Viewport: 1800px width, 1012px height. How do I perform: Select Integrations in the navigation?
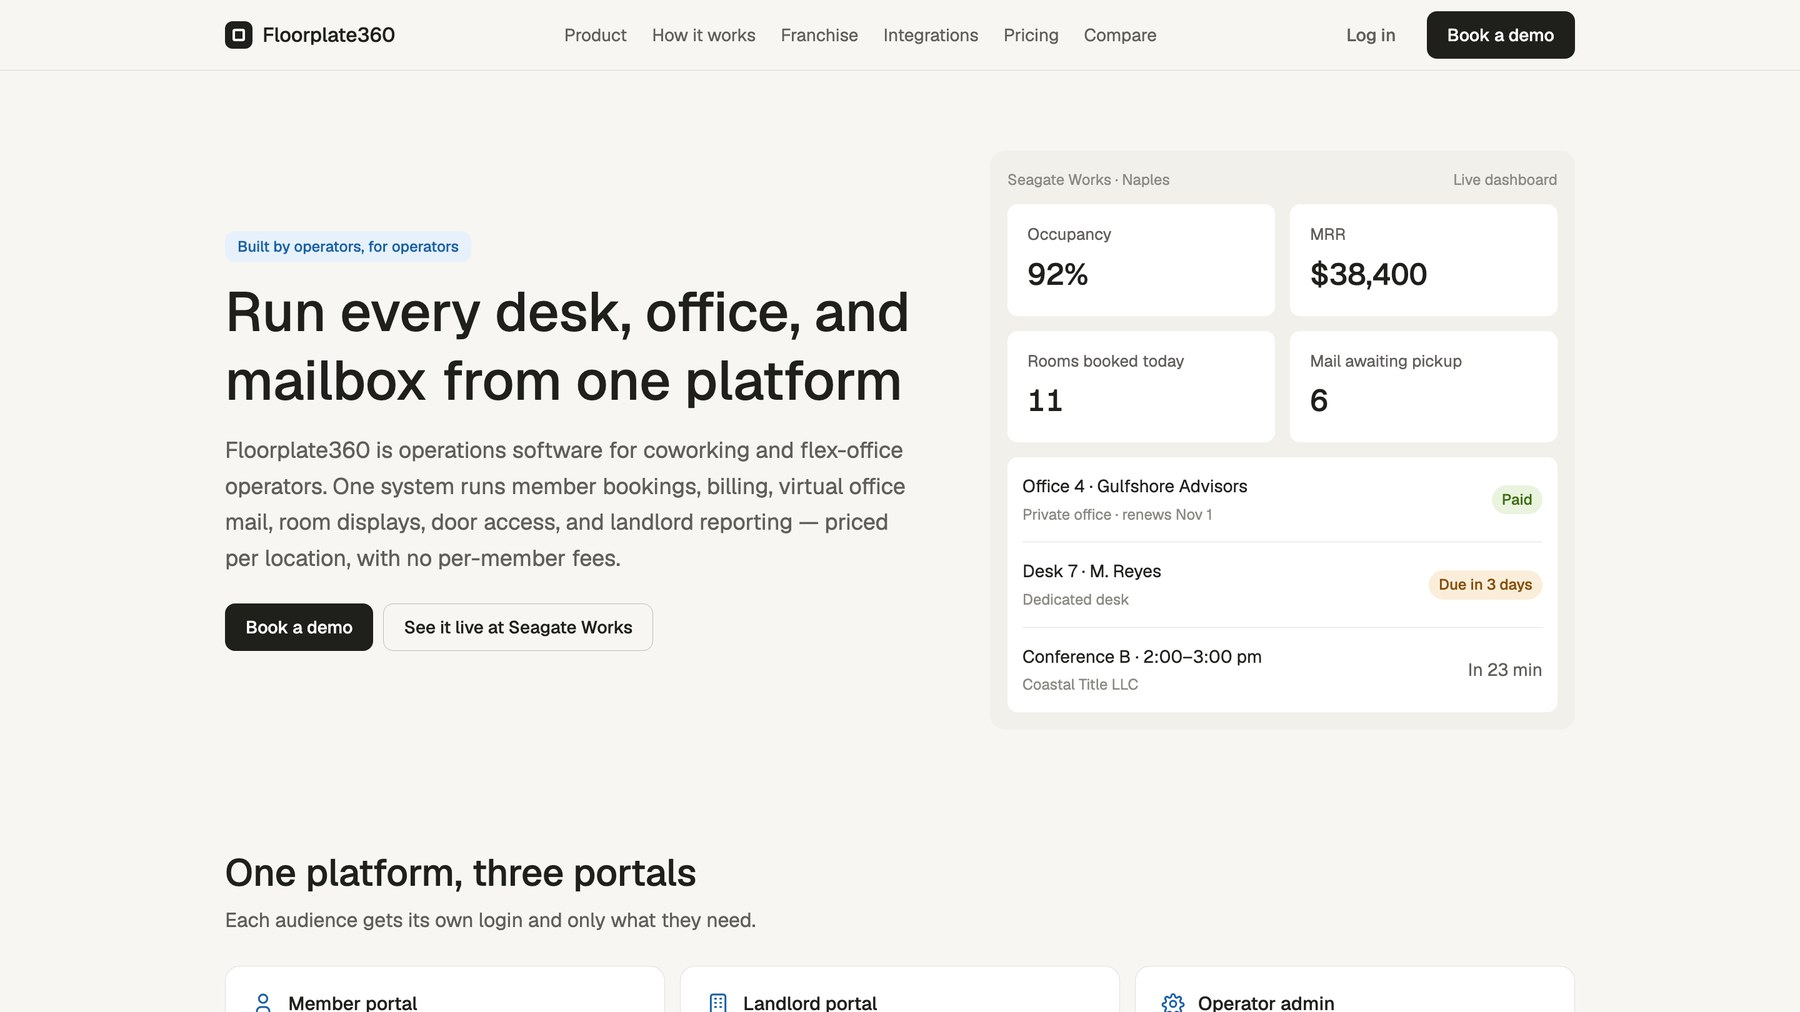click(931, 35)
